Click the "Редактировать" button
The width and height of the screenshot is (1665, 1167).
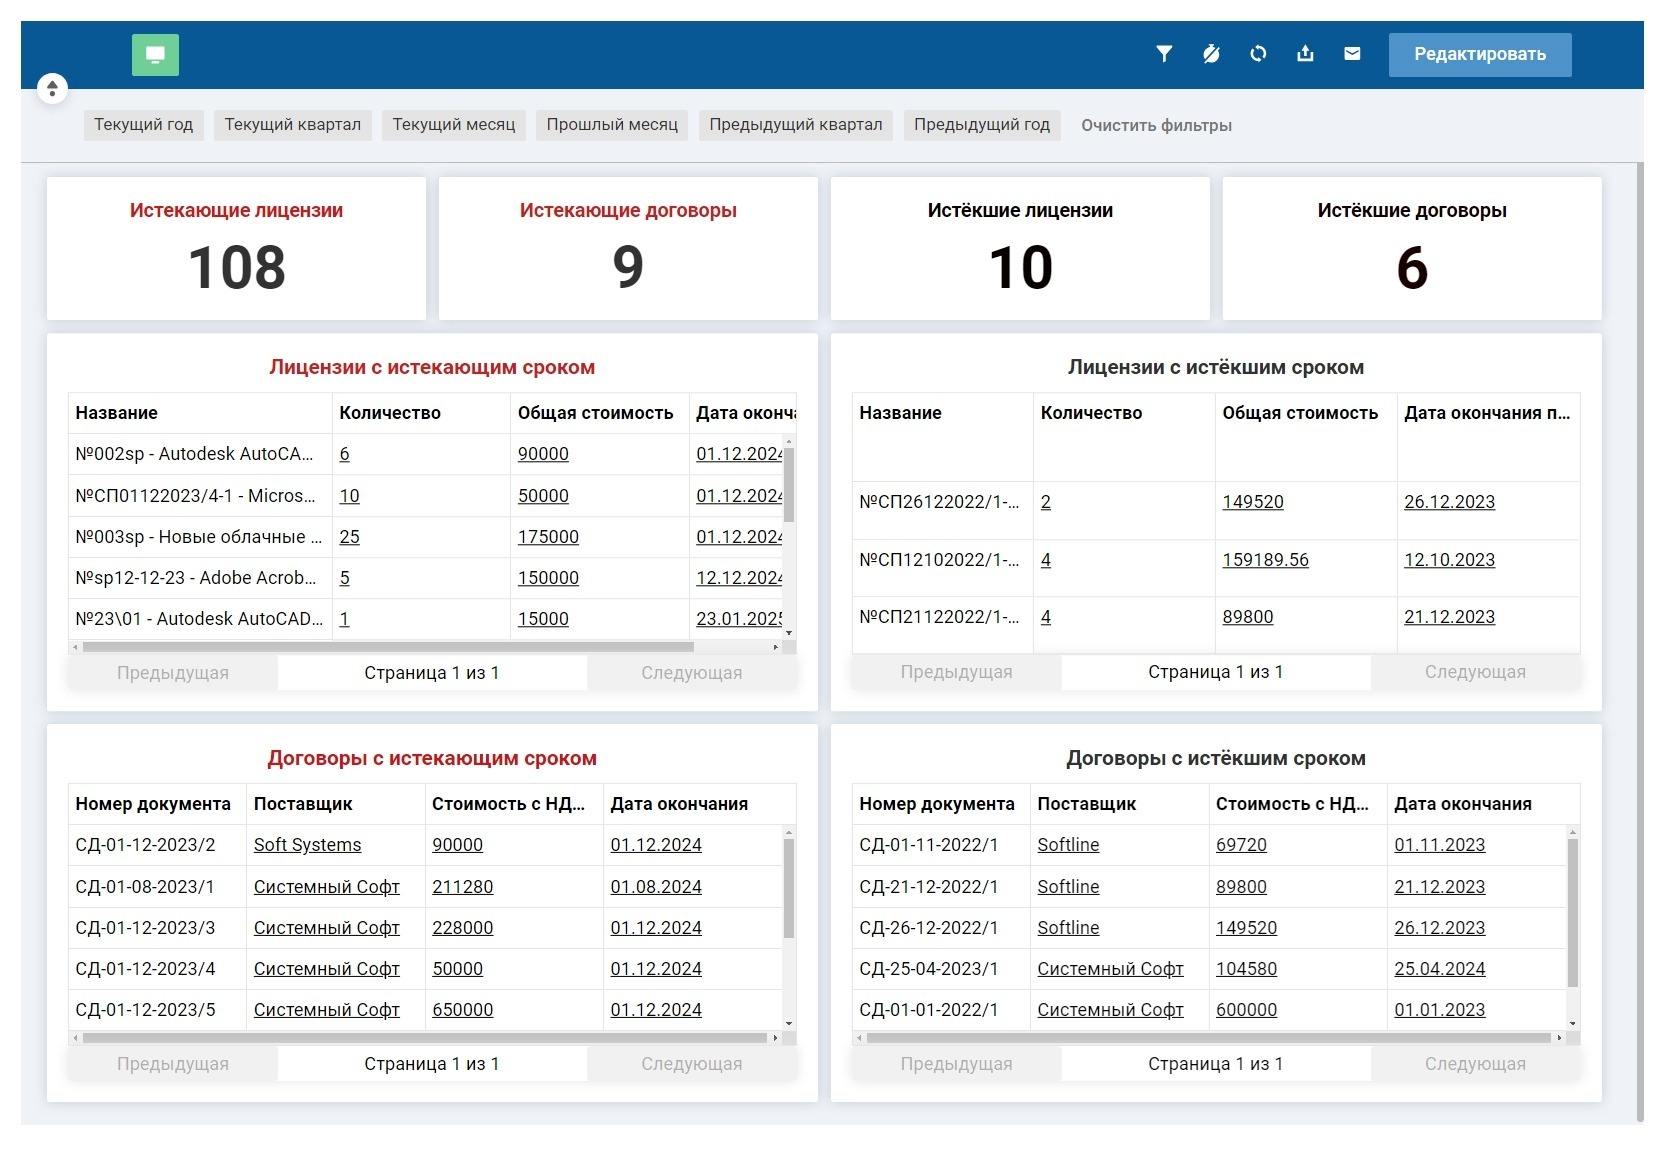(x=1479, y=55)
